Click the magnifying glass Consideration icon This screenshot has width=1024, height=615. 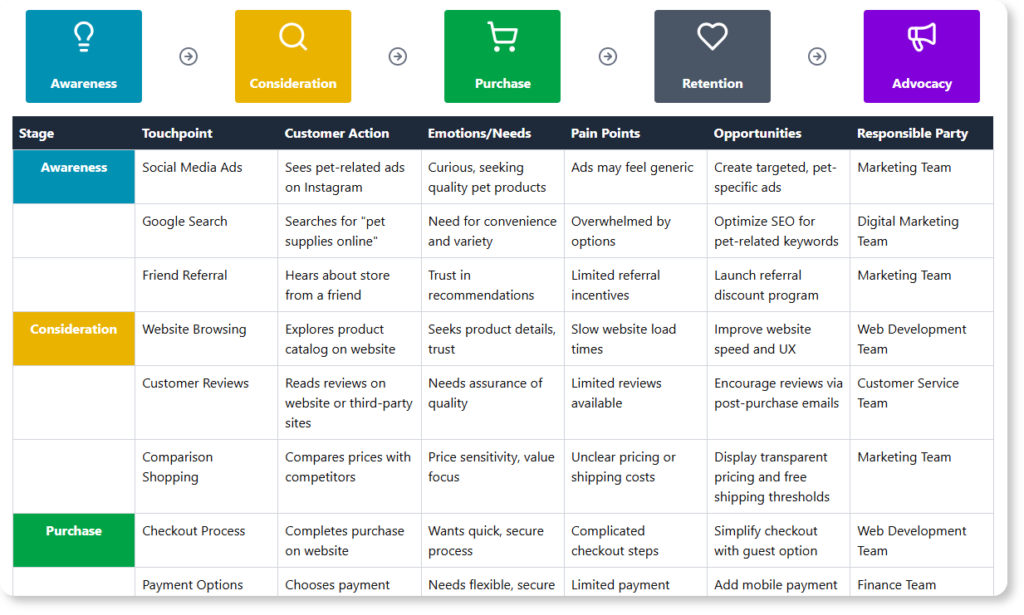click(293, 37)
